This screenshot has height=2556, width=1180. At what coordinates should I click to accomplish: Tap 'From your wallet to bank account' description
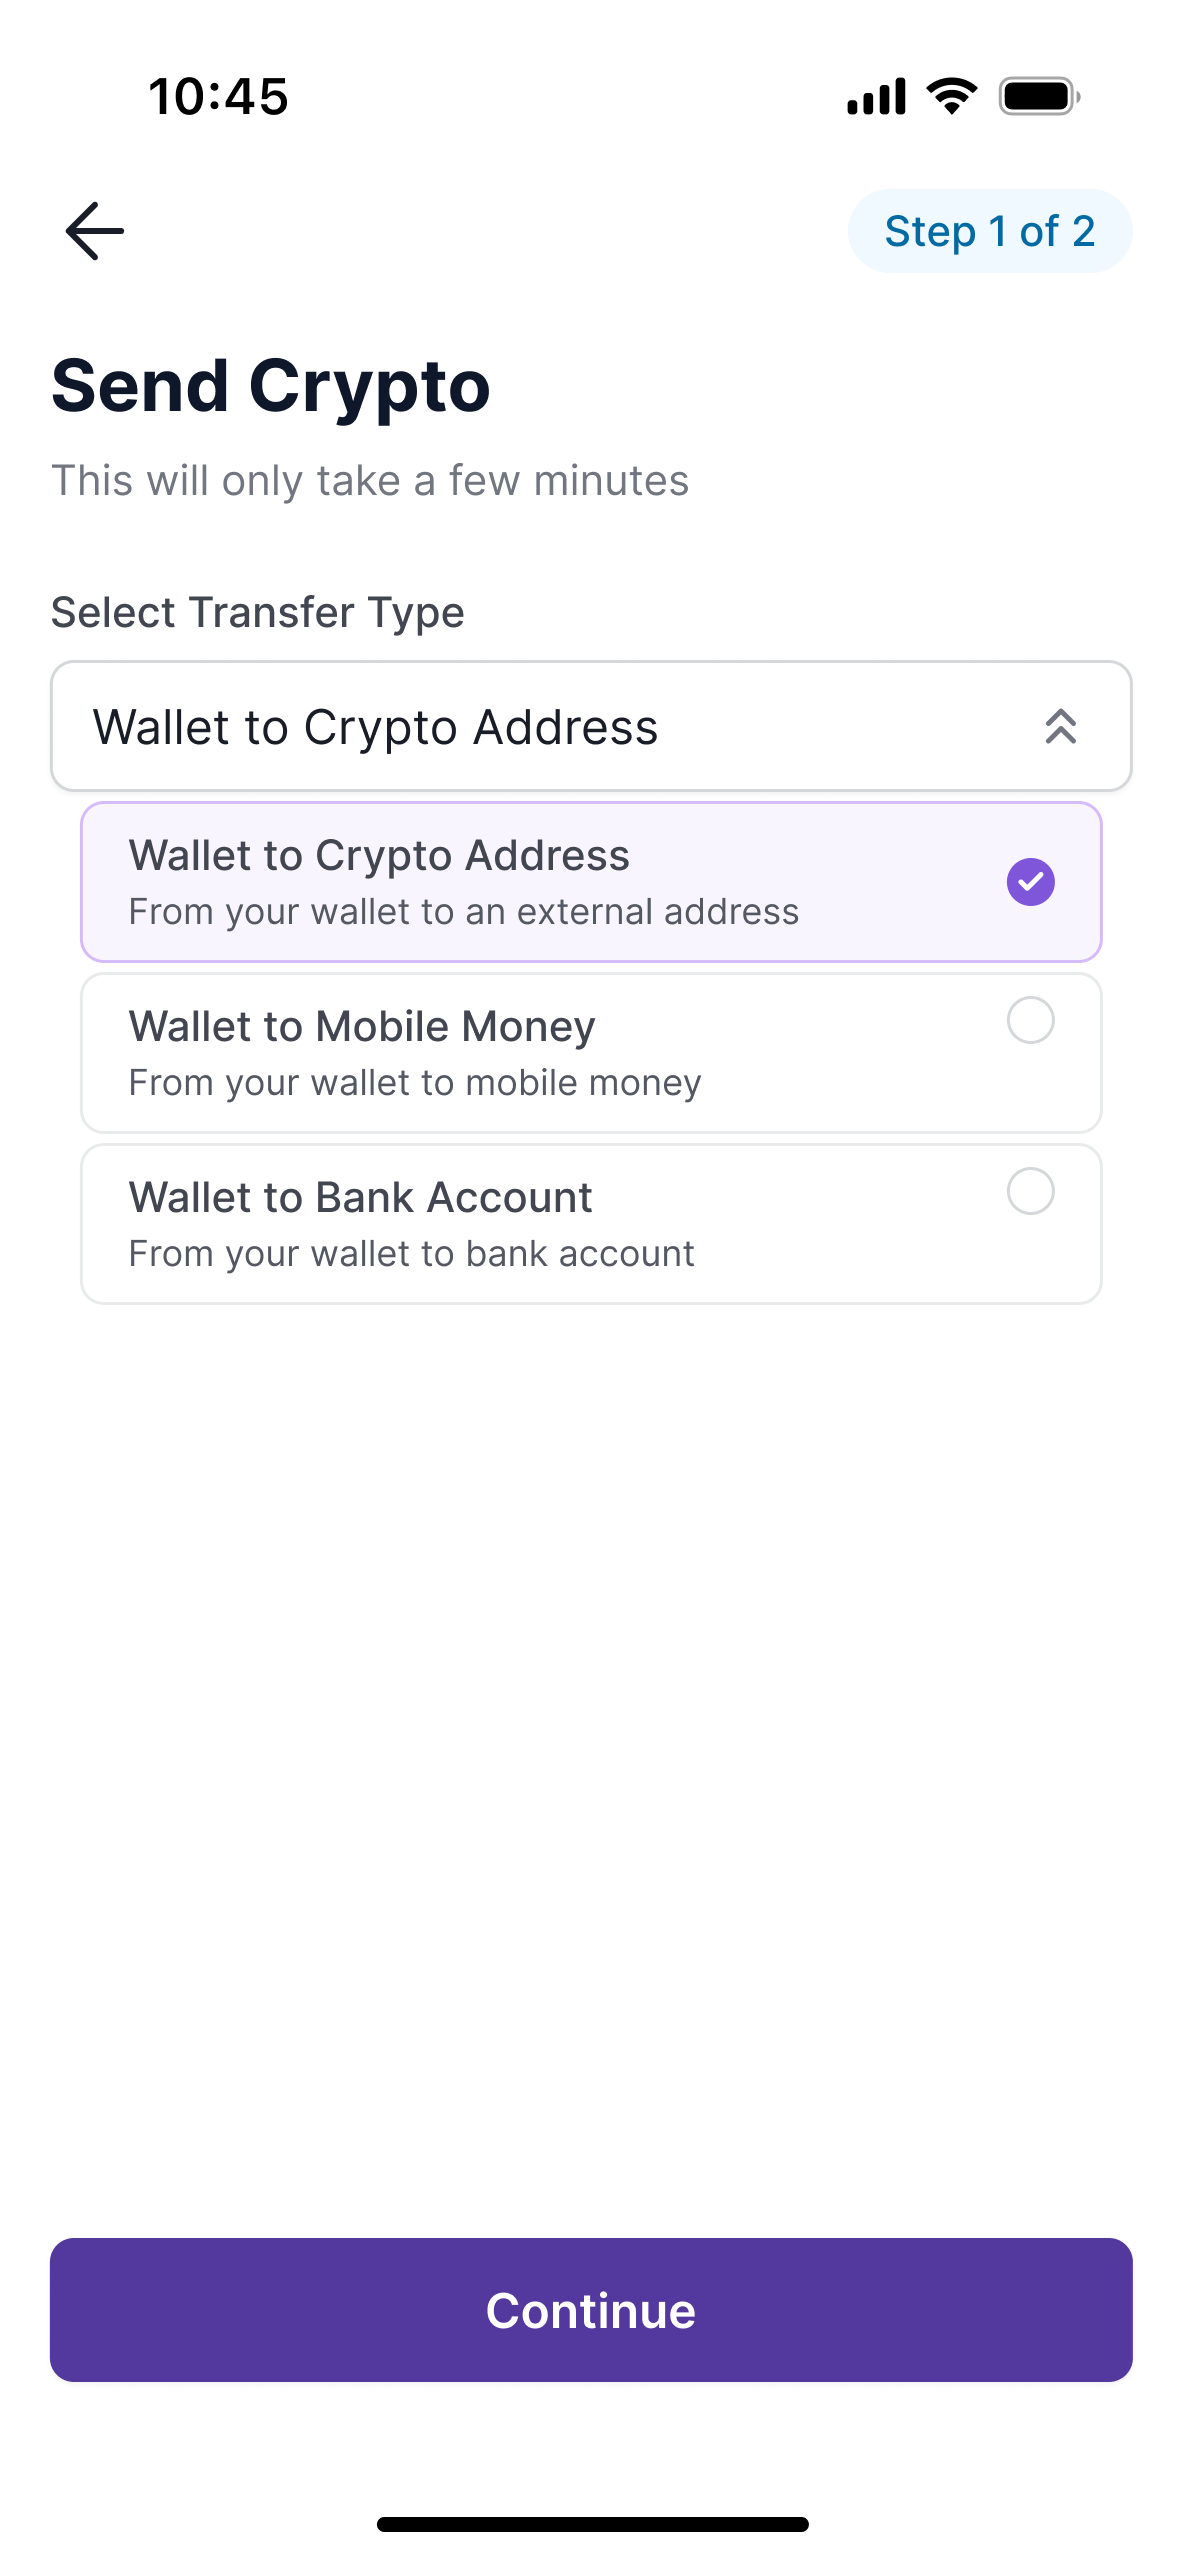(411, 1254)
